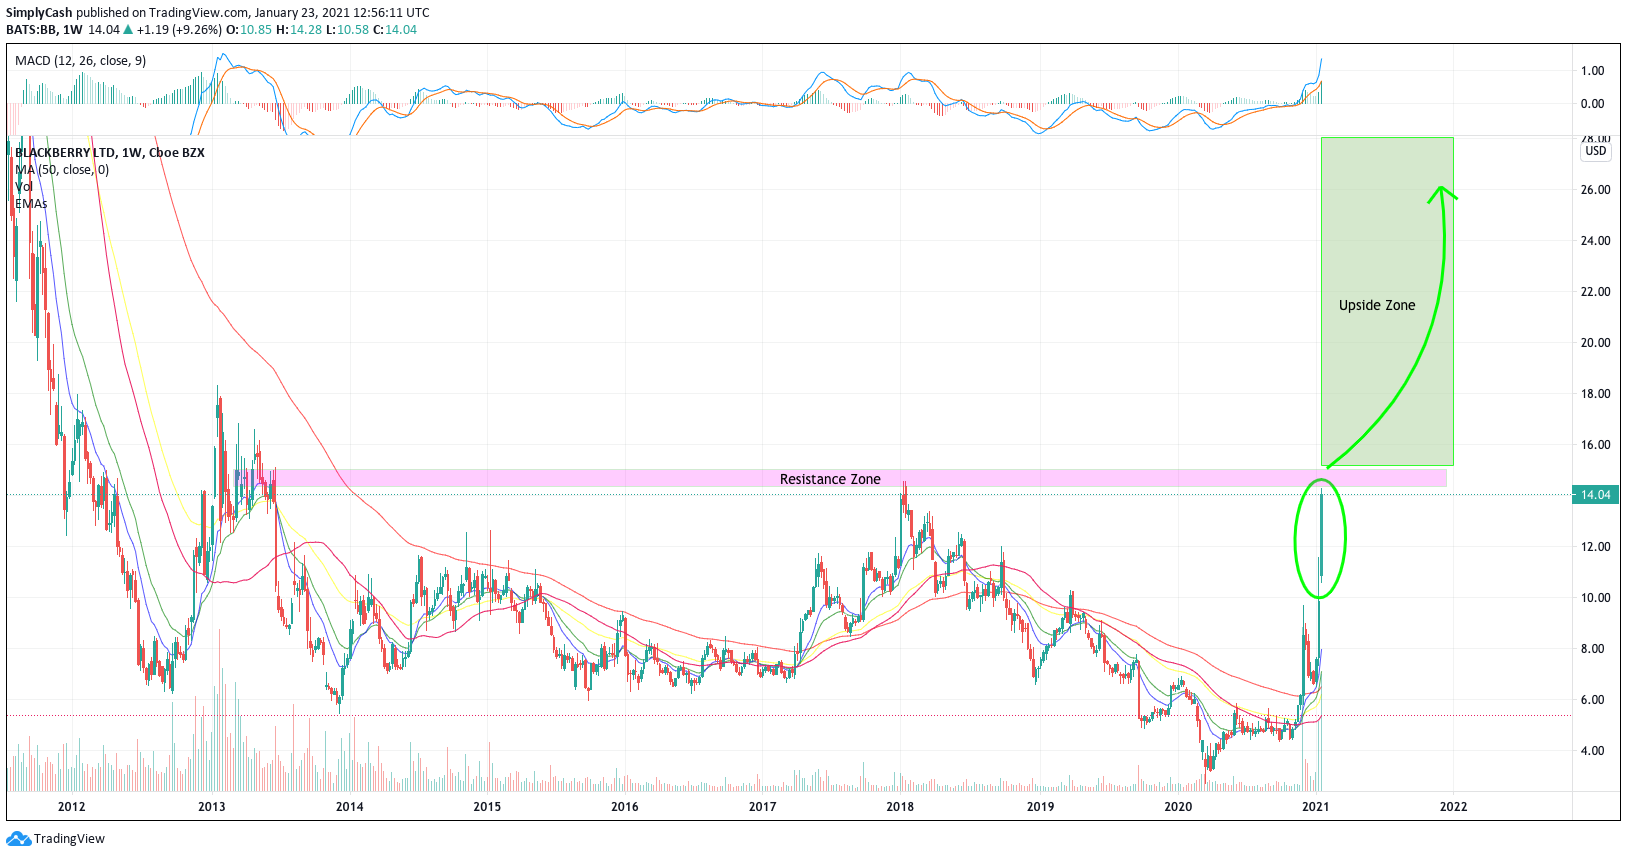Click the 2021 year on time axis

[x=1315, y=807]
